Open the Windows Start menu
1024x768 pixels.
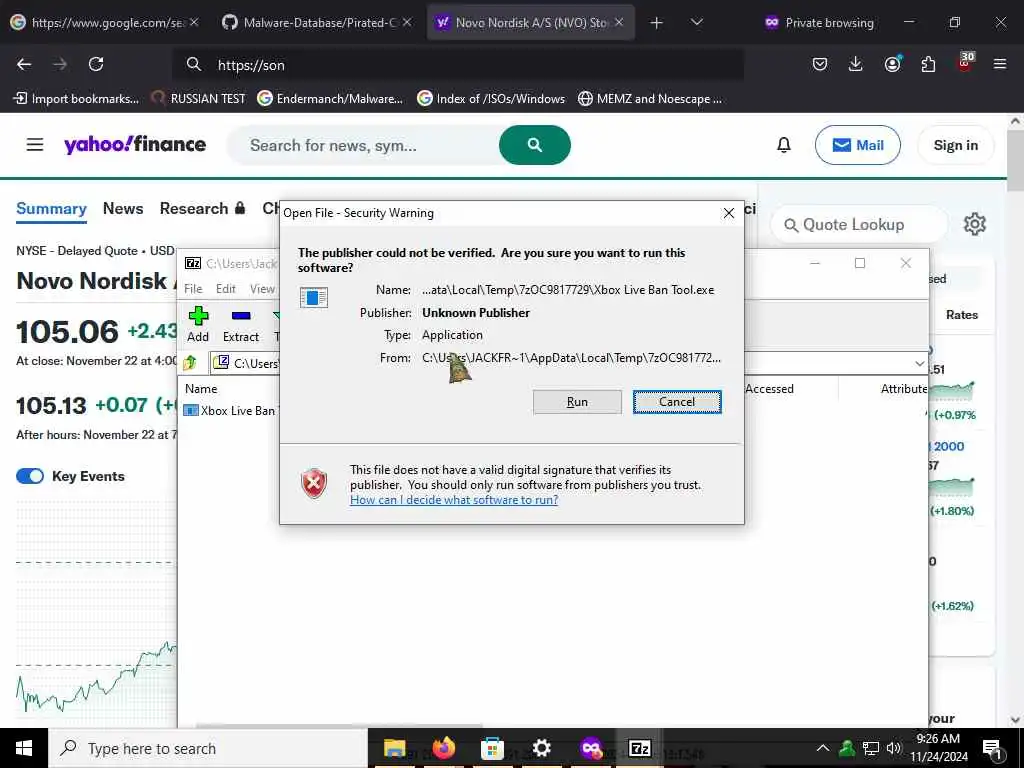click(x=24, y=748)
